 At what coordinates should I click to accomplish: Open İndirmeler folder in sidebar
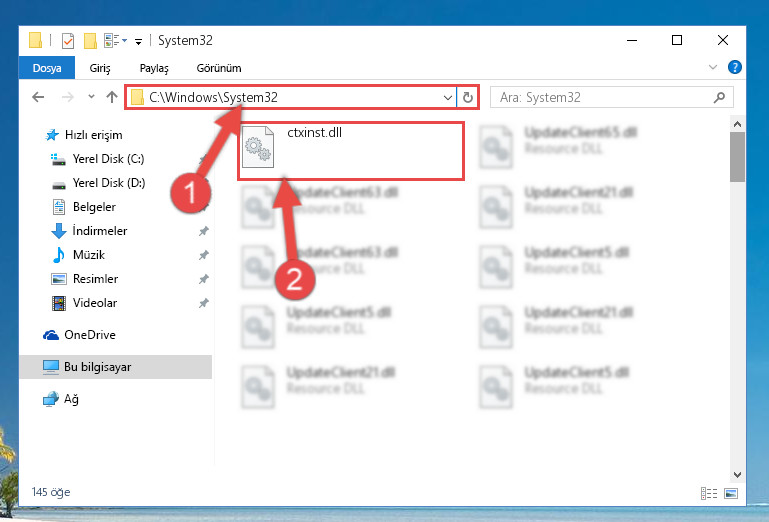point(89,231)
